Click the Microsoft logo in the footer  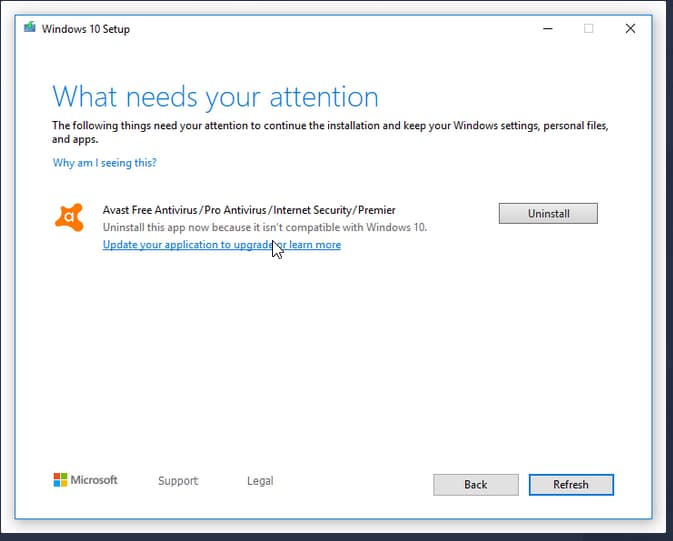[x=85, y=480]
